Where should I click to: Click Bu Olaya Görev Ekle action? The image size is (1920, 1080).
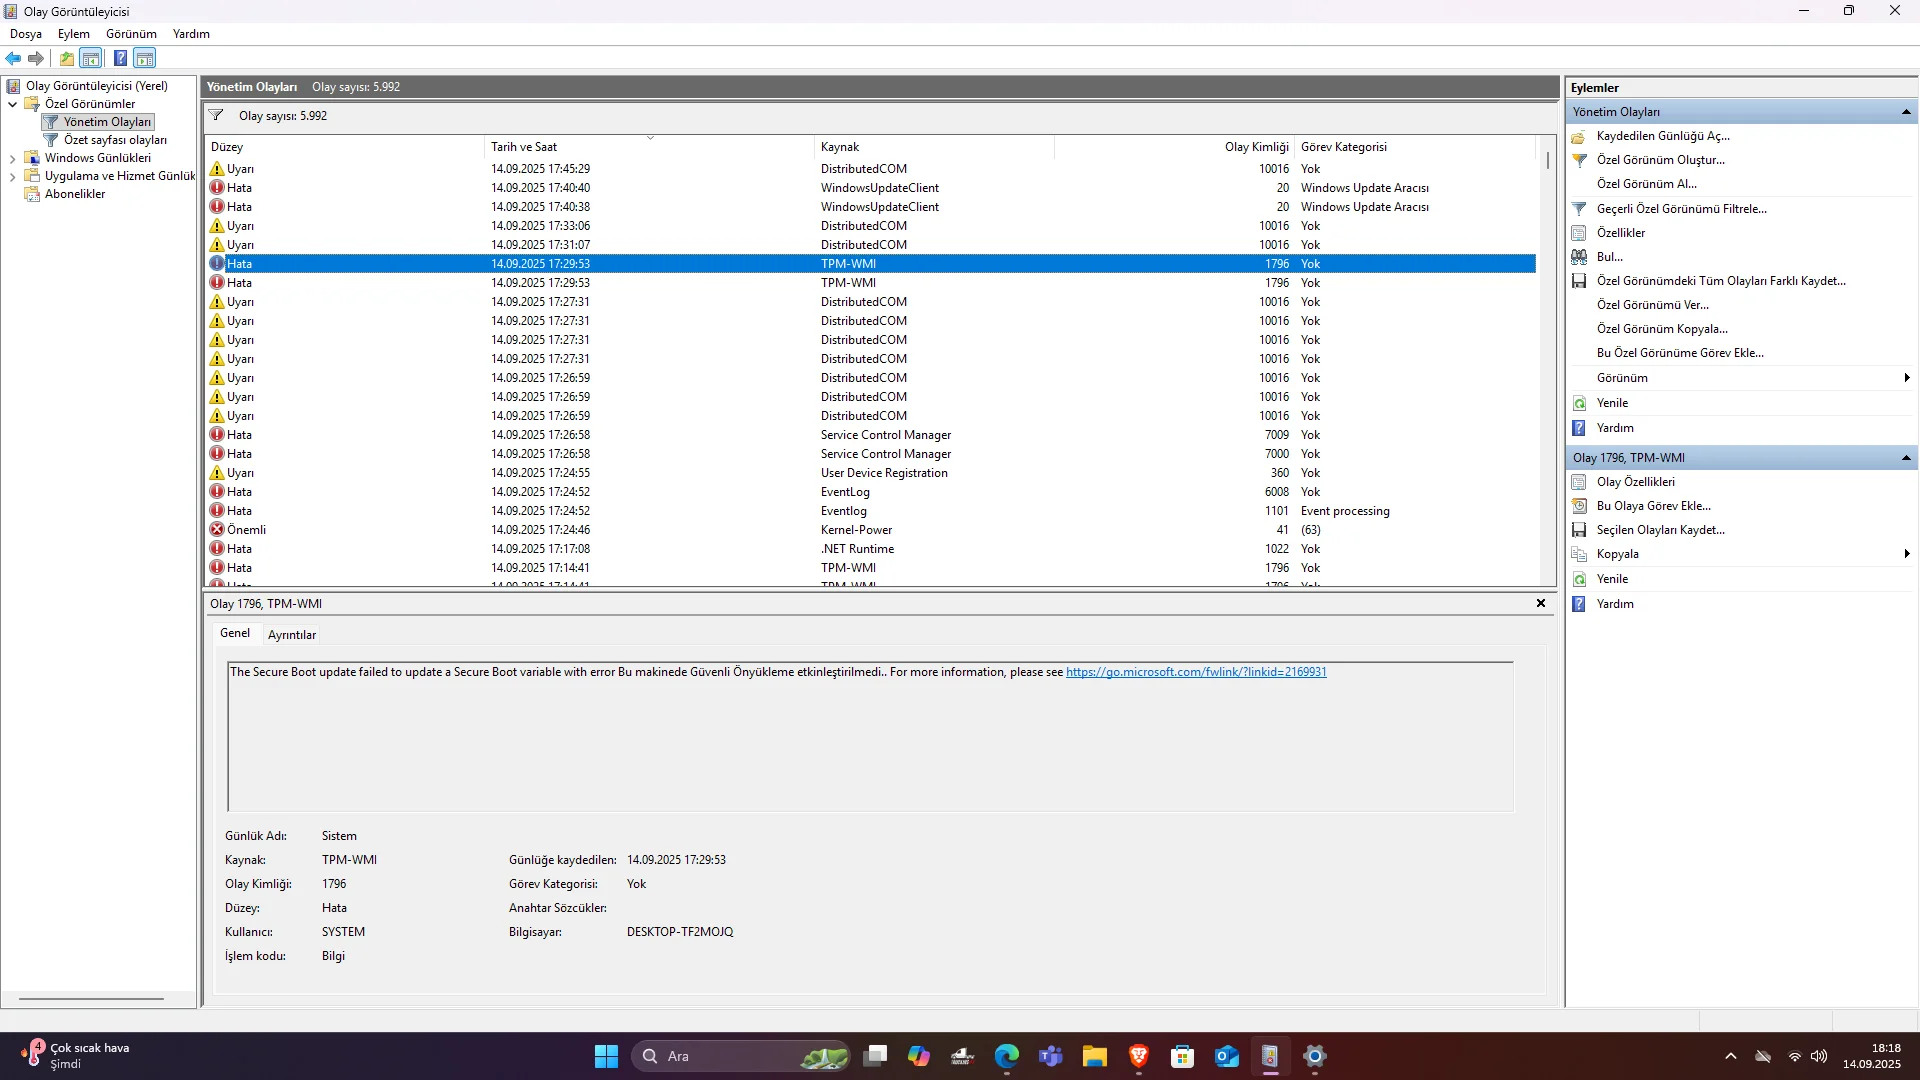click(x=1653, y=506)
